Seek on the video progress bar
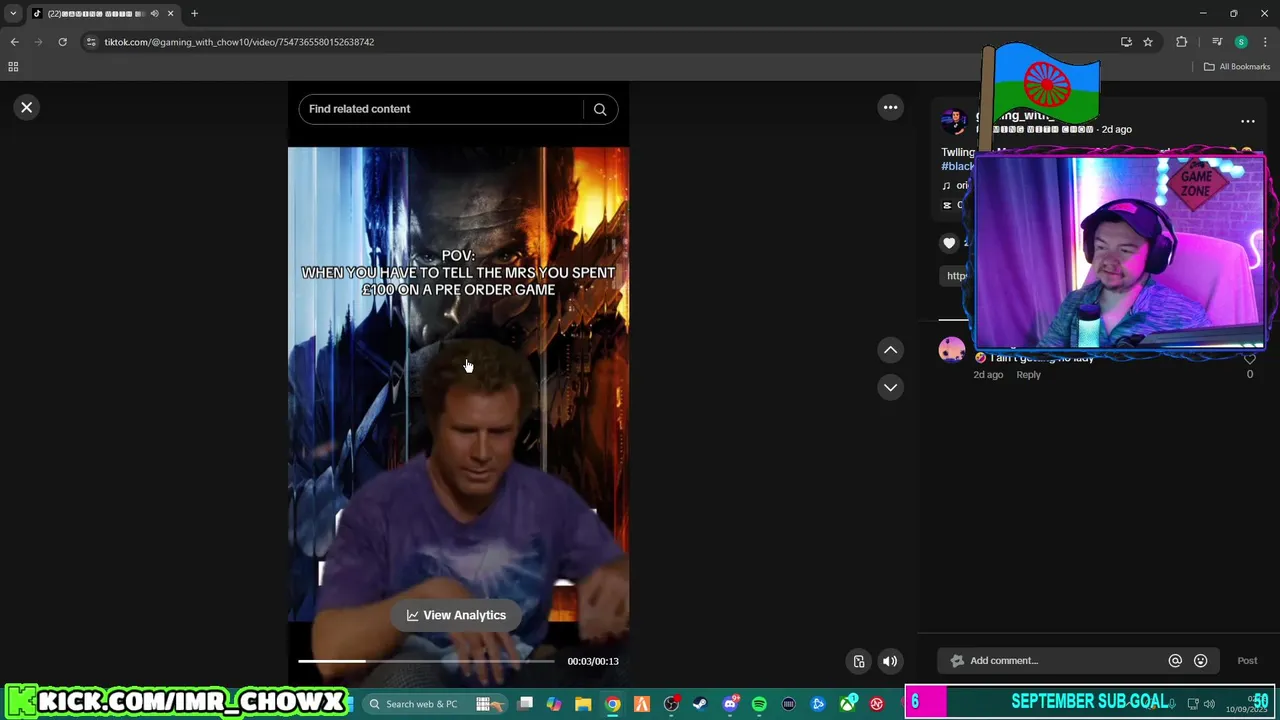Viewport: 1280px width, 720px height. click(426, 661)
